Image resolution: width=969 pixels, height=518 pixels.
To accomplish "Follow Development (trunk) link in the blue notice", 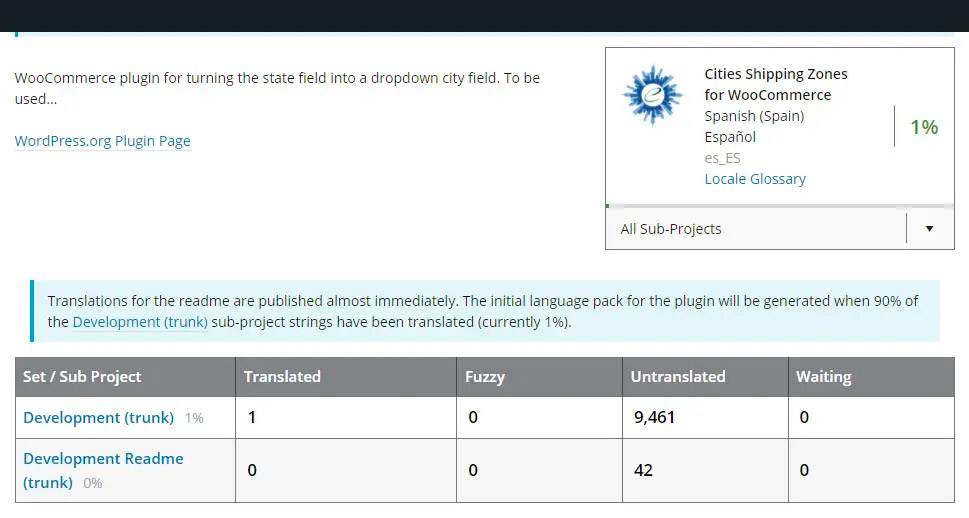I will (x=140, y=322).
